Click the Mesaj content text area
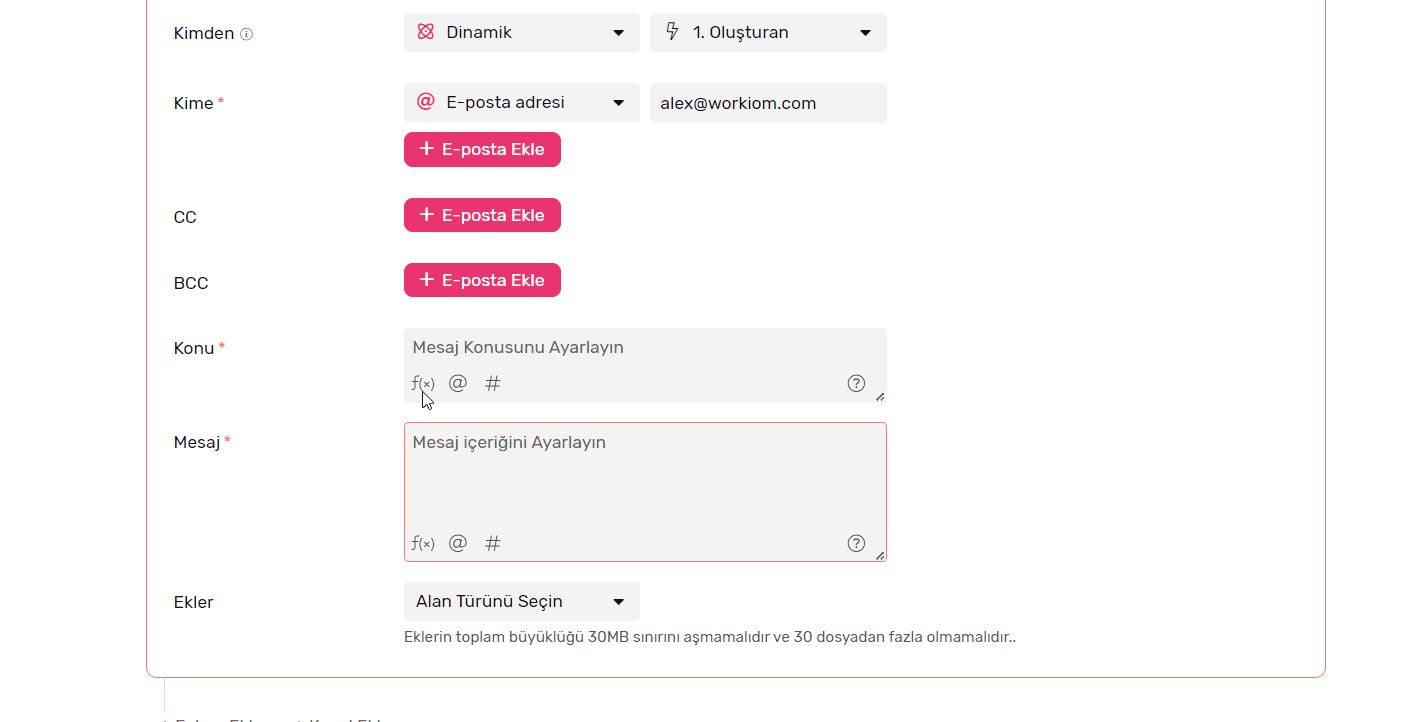1425x722 pixels. (x=645, y=492)
